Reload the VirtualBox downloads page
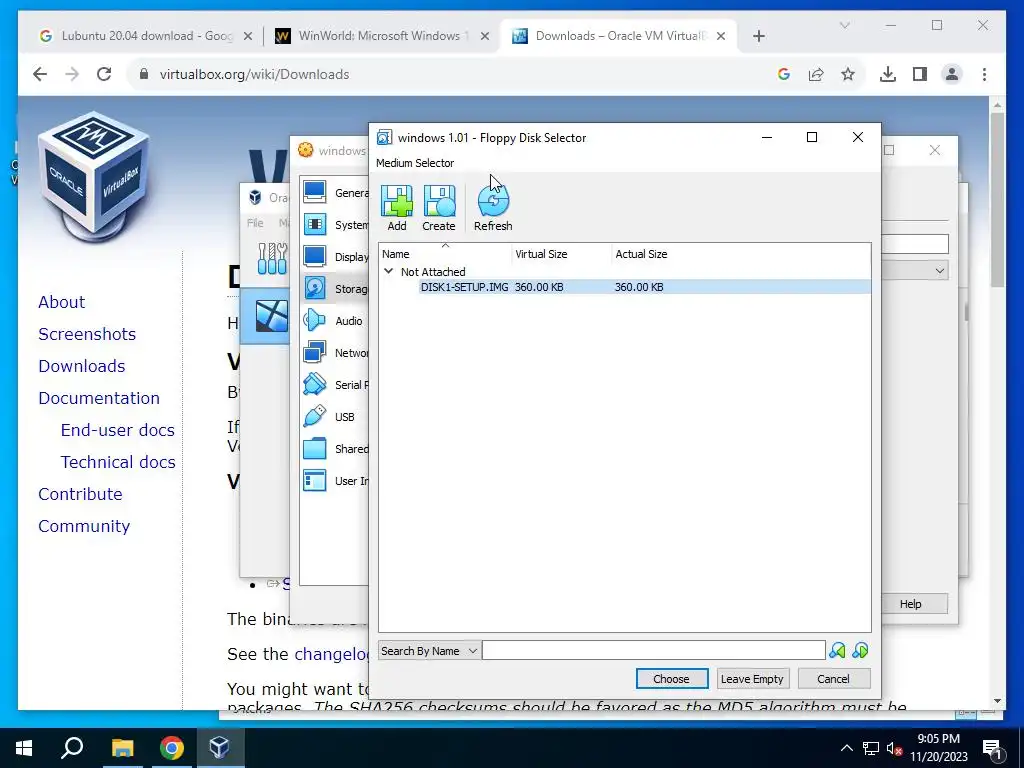 pos(104,74)
